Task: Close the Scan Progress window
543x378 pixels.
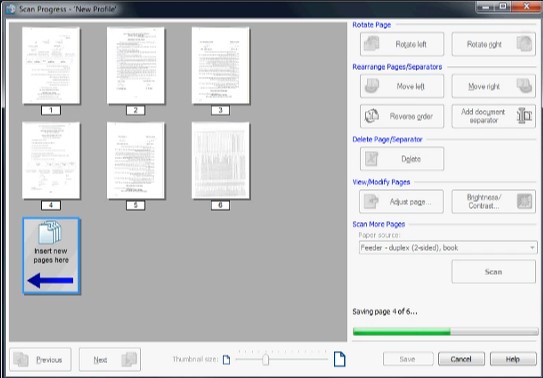Action: tap(526, 7)
